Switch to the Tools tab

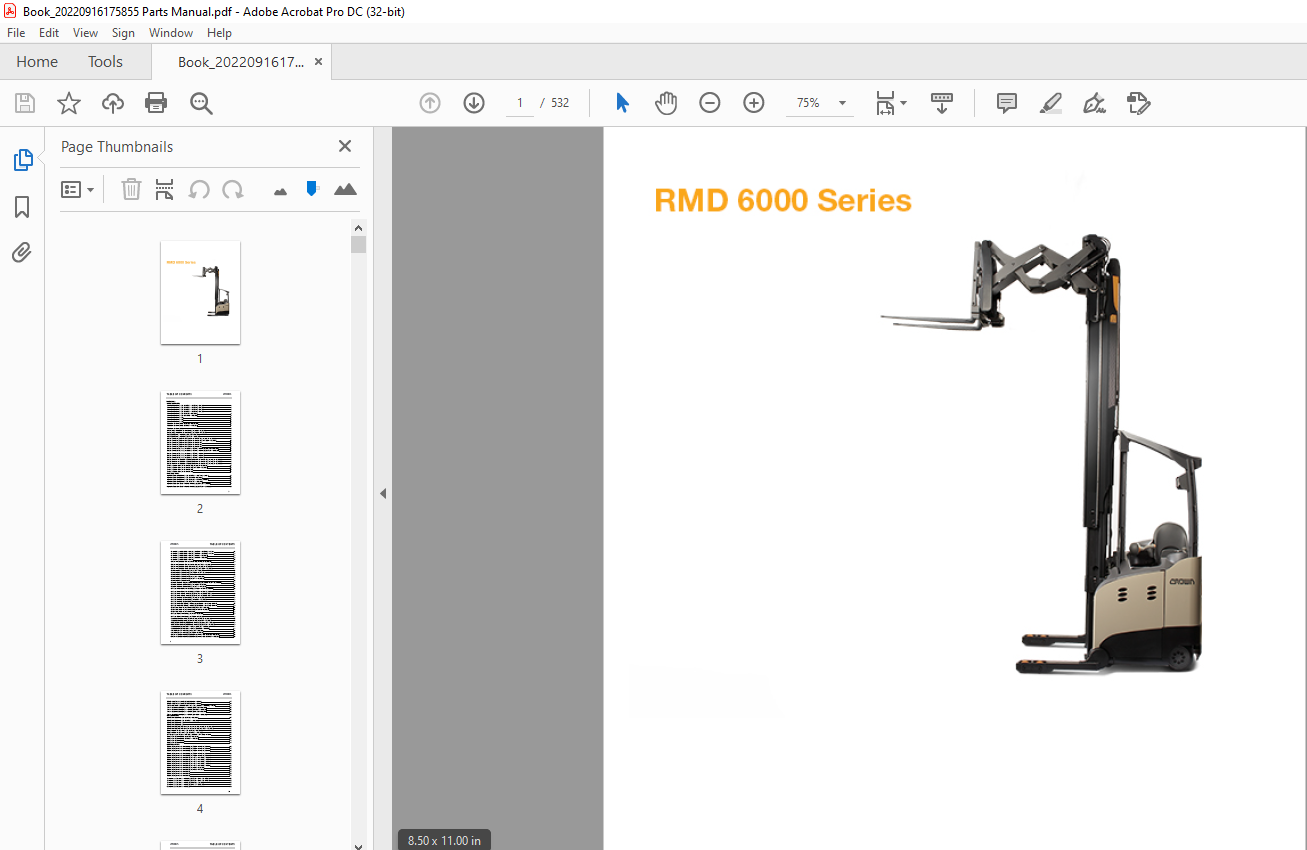[x=105, y=62]
